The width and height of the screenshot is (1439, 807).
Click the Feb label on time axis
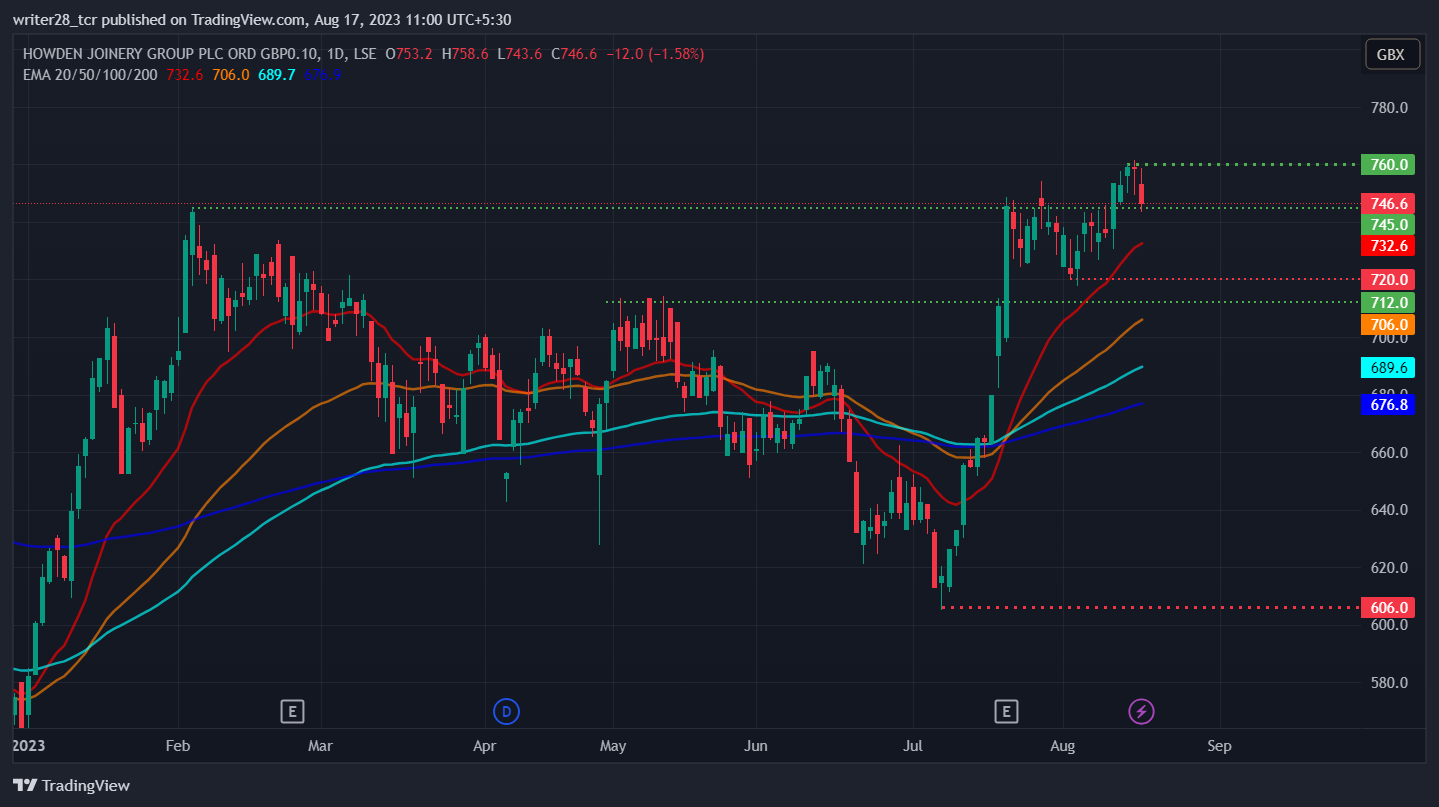[x=177, y=746]
